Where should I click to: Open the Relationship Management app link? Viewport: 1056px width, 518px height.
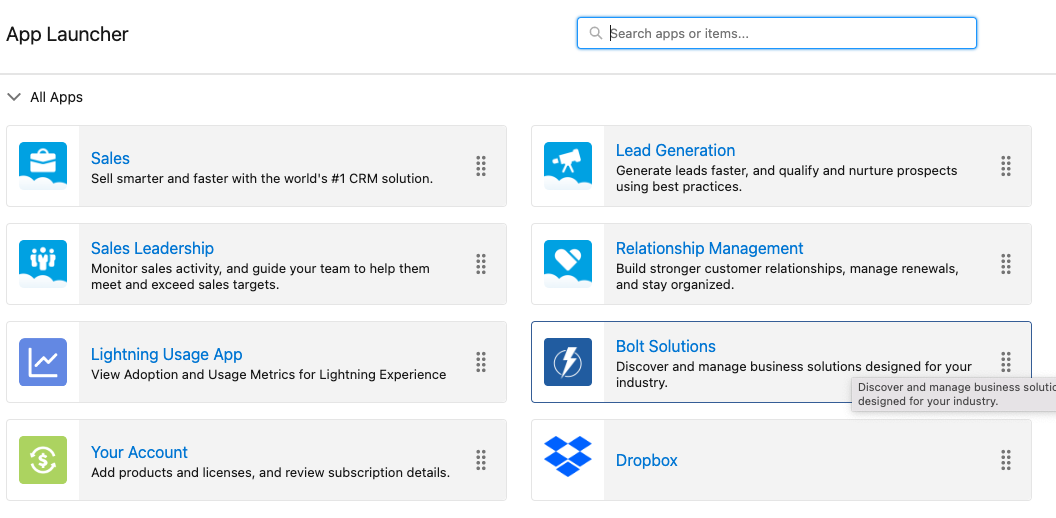click(x=710, y=249)
